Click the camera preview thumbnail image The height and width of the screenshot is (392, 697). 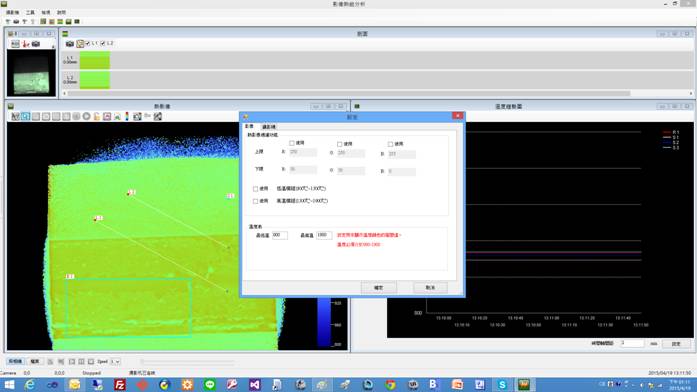point(31,72)
